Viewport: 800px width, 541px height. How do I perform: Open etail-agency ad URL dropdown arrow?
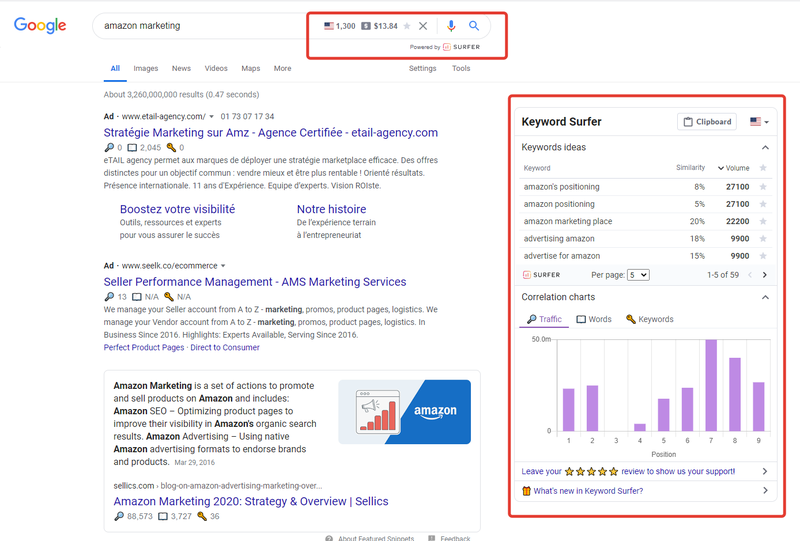pyautogui.click(x=211, y=116)
